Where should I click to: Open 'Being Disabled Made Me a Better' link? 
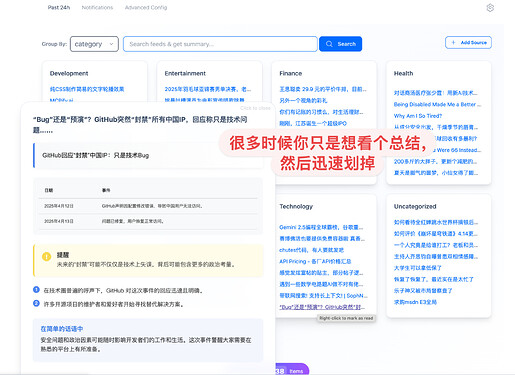[x=437, y=104]
